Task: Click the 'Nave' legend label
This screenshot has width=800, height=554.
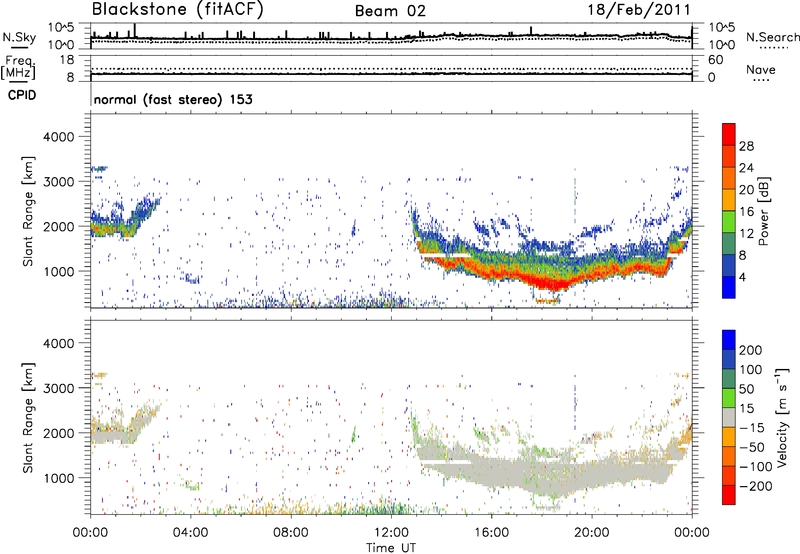Action: [761, 69]
